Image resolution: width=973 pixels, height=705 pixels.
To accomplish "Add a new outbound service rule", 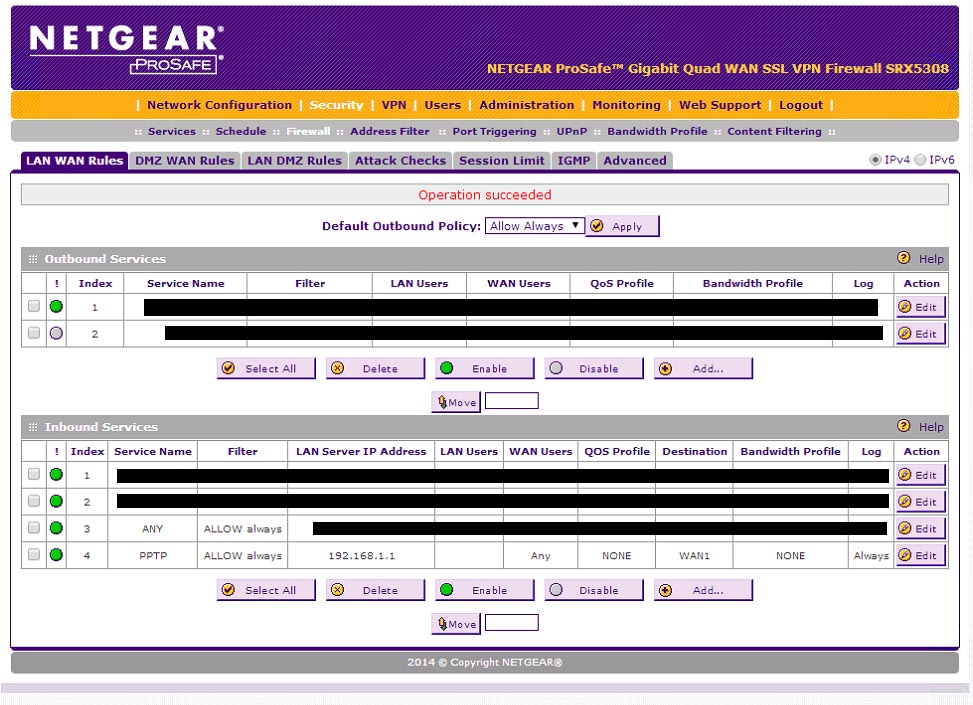I will tap(702, 368).
